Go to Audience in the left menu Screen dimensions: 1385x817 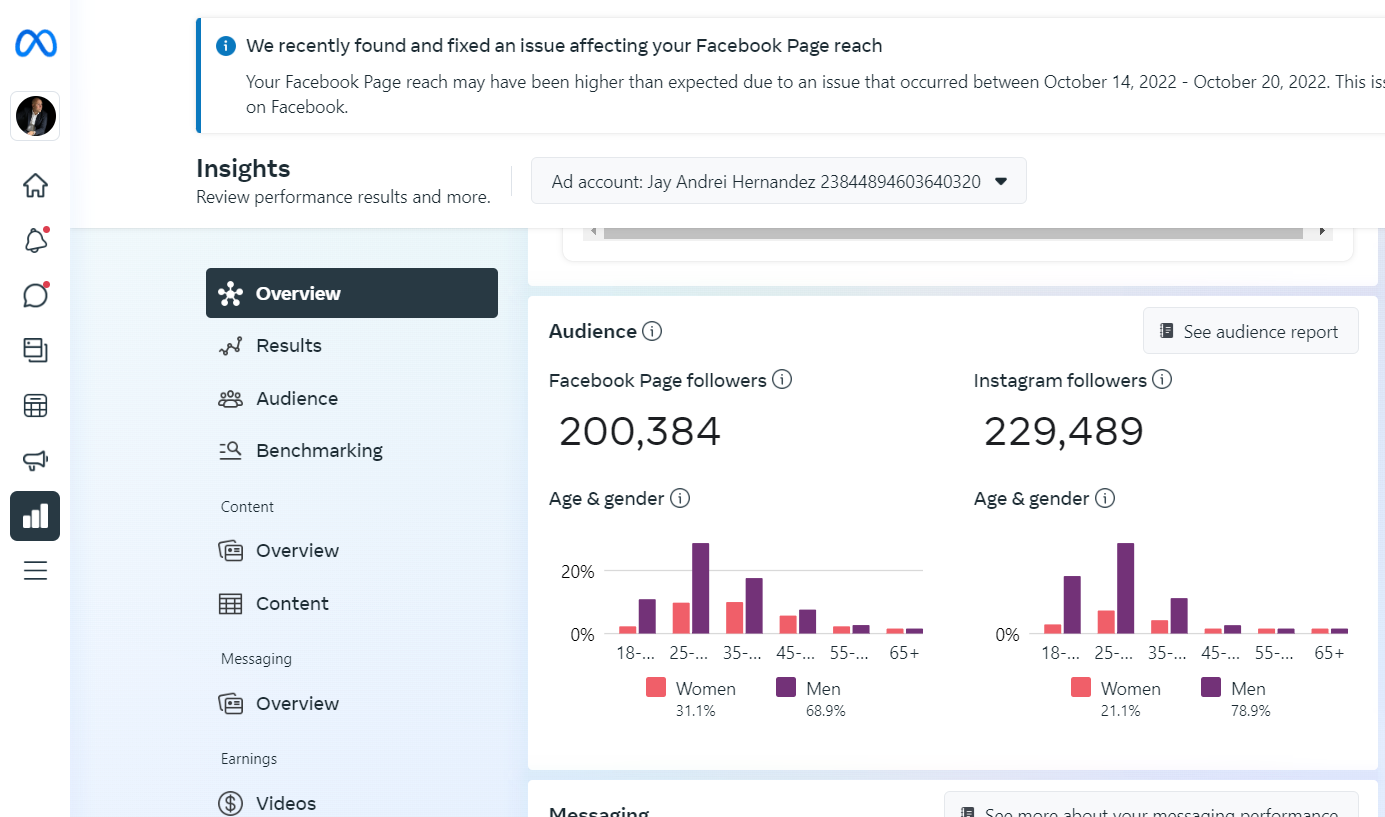tap(296, 399)
